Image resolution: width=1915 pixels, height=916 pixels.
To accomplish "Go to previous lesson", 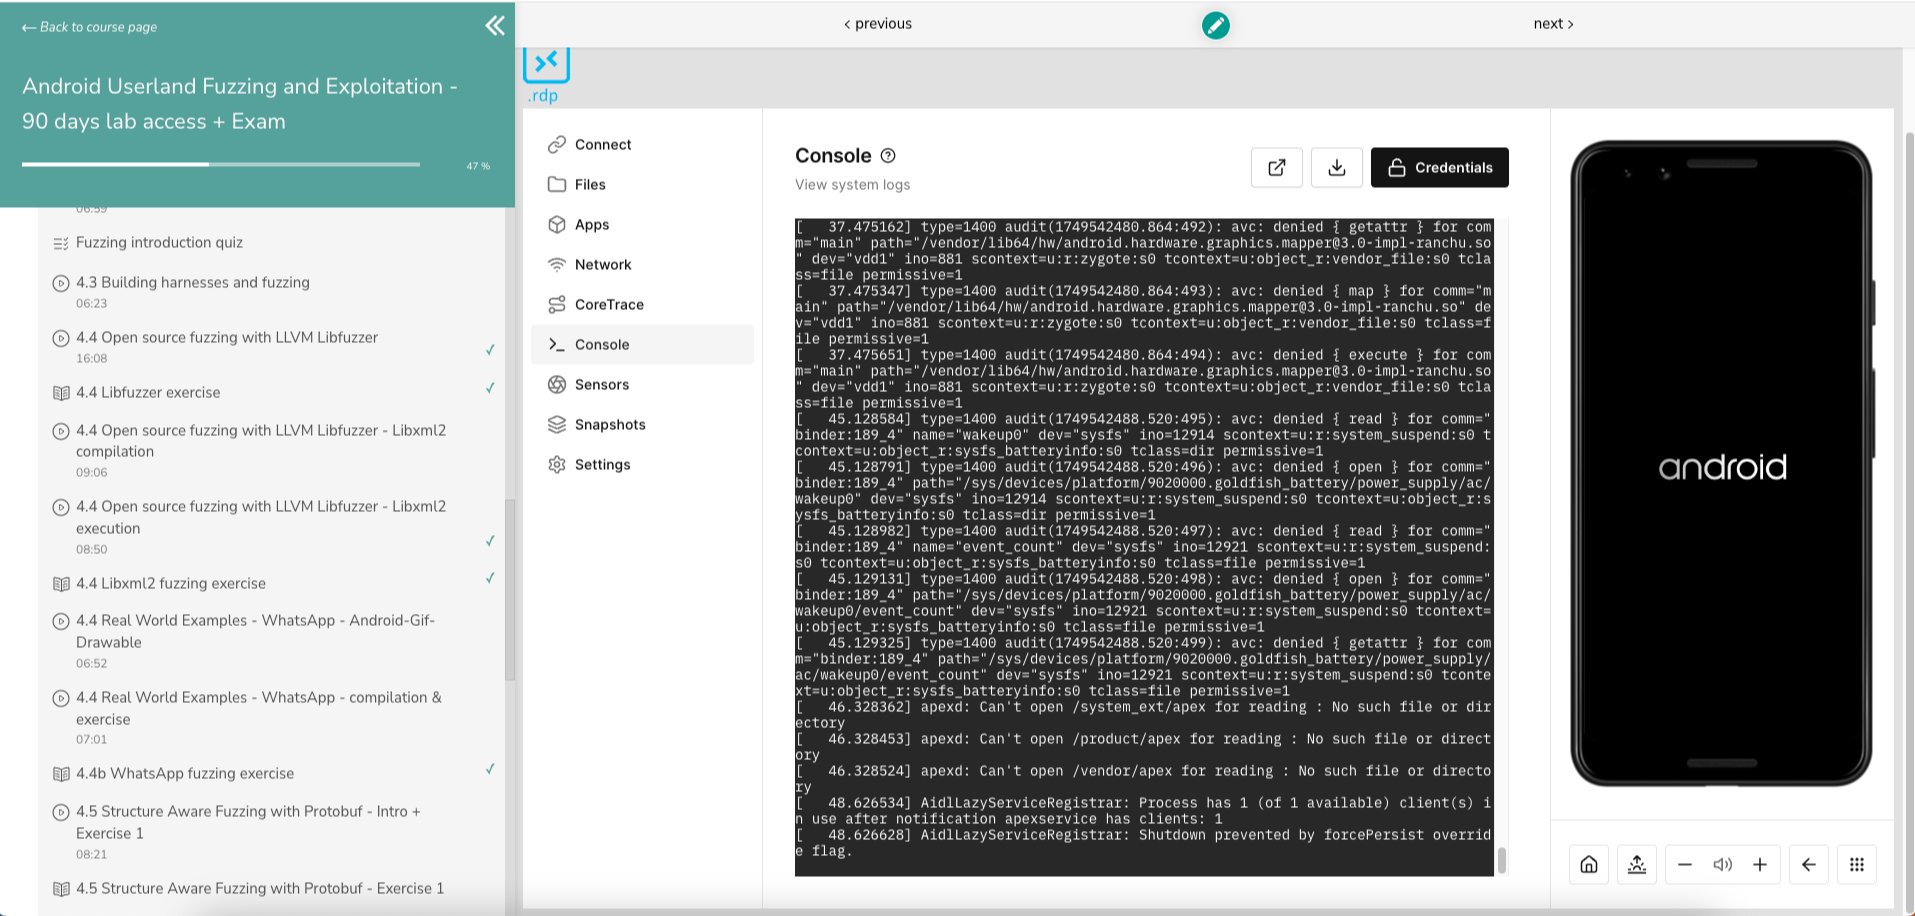I will click(x=878, y=24).
